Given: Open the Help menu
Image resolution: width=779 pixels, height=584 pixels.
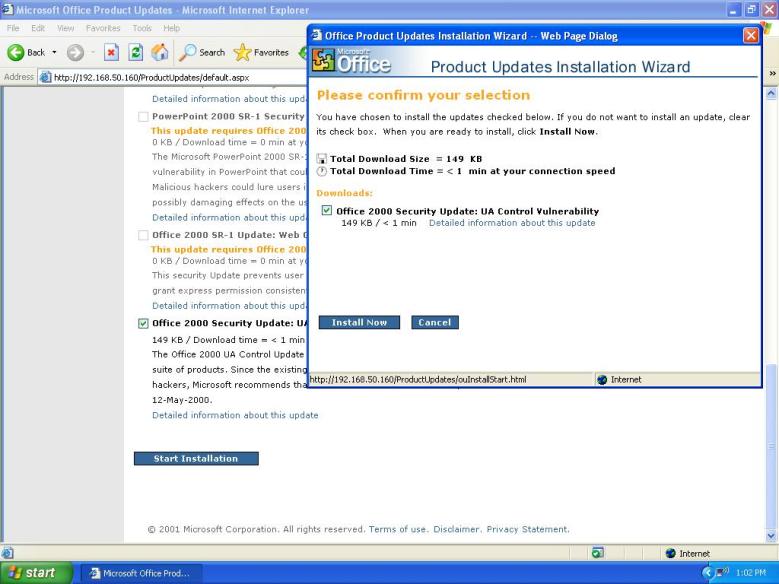Looking at the screenshot, I should 171,28.
